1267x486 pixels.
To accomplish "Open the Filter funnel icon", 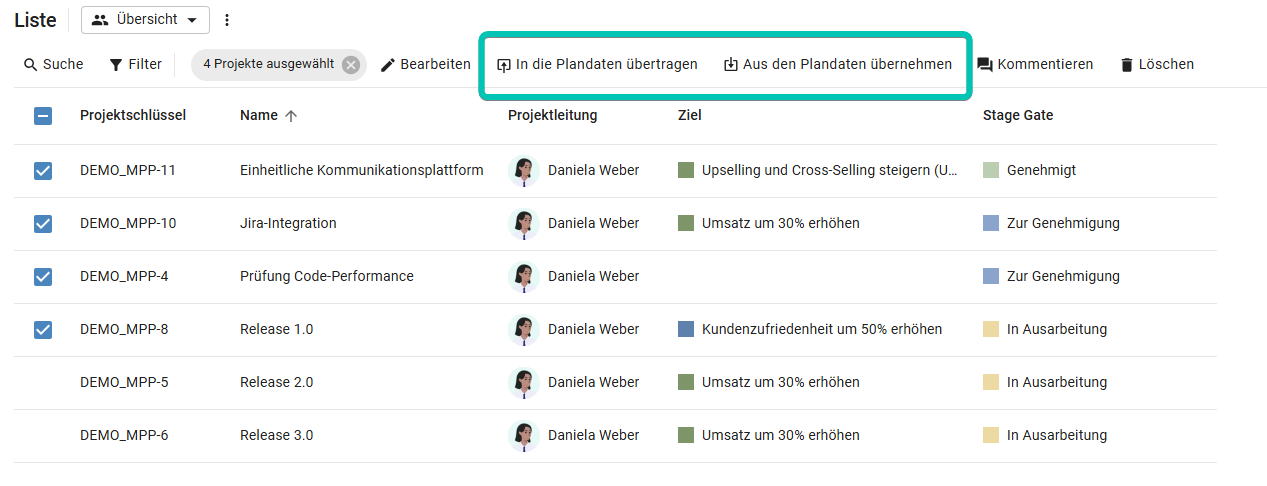I will click(x=116, y=64).
